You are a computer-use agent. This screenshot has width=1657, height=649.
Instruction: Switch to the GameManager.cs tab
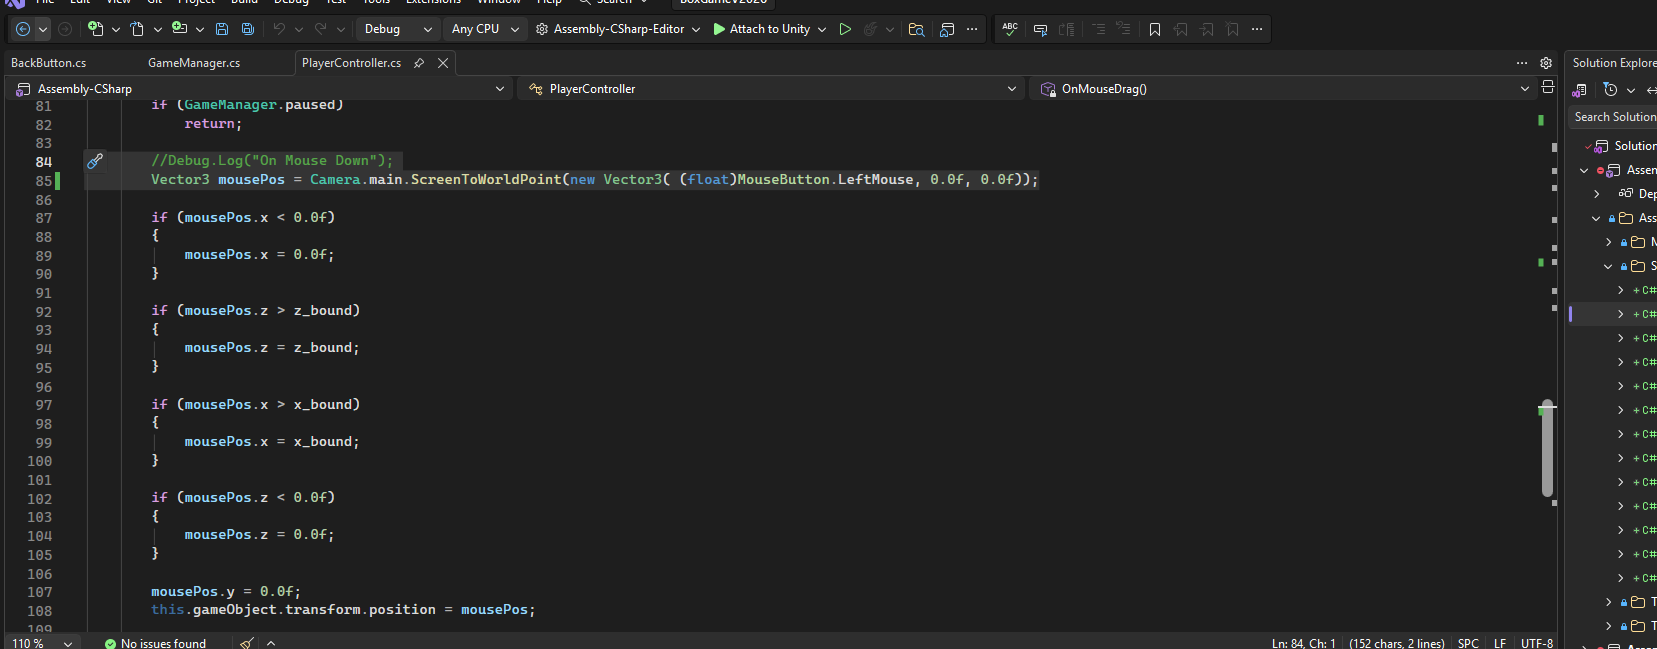[x=194, y=62]
